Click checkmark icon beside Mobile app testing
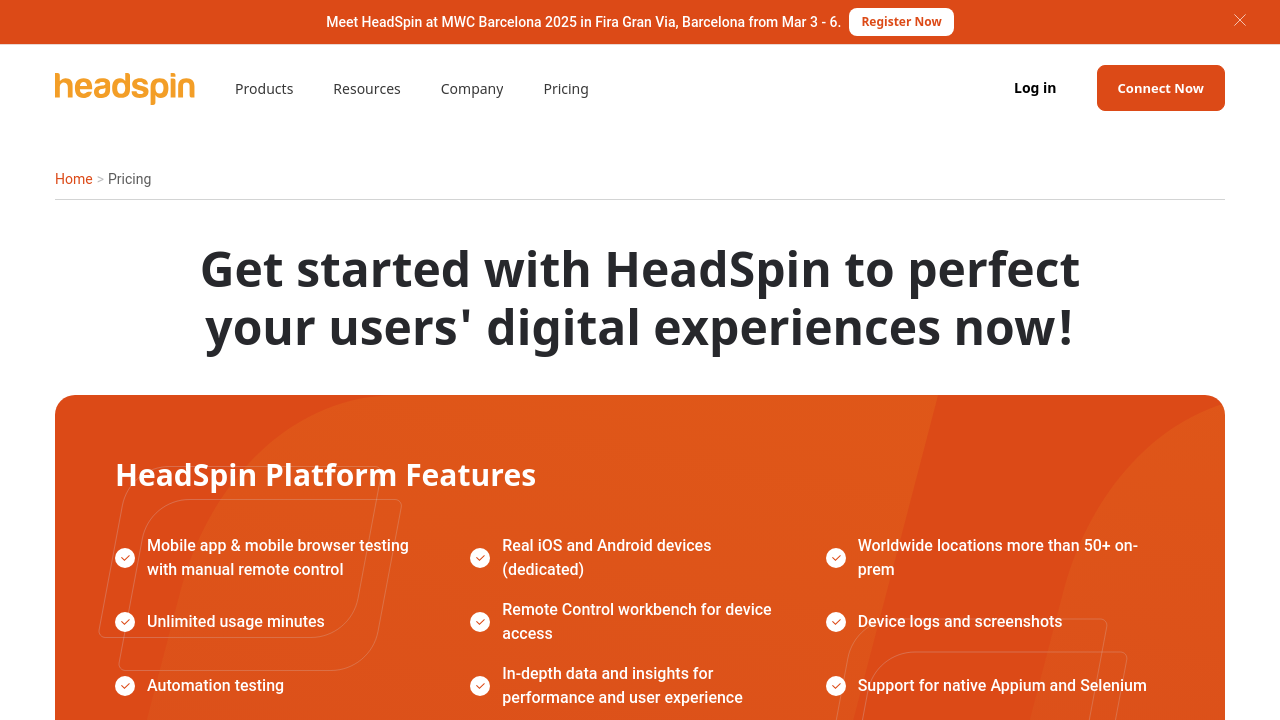Viewport: 1280px width, 720px height. point(125,558)
